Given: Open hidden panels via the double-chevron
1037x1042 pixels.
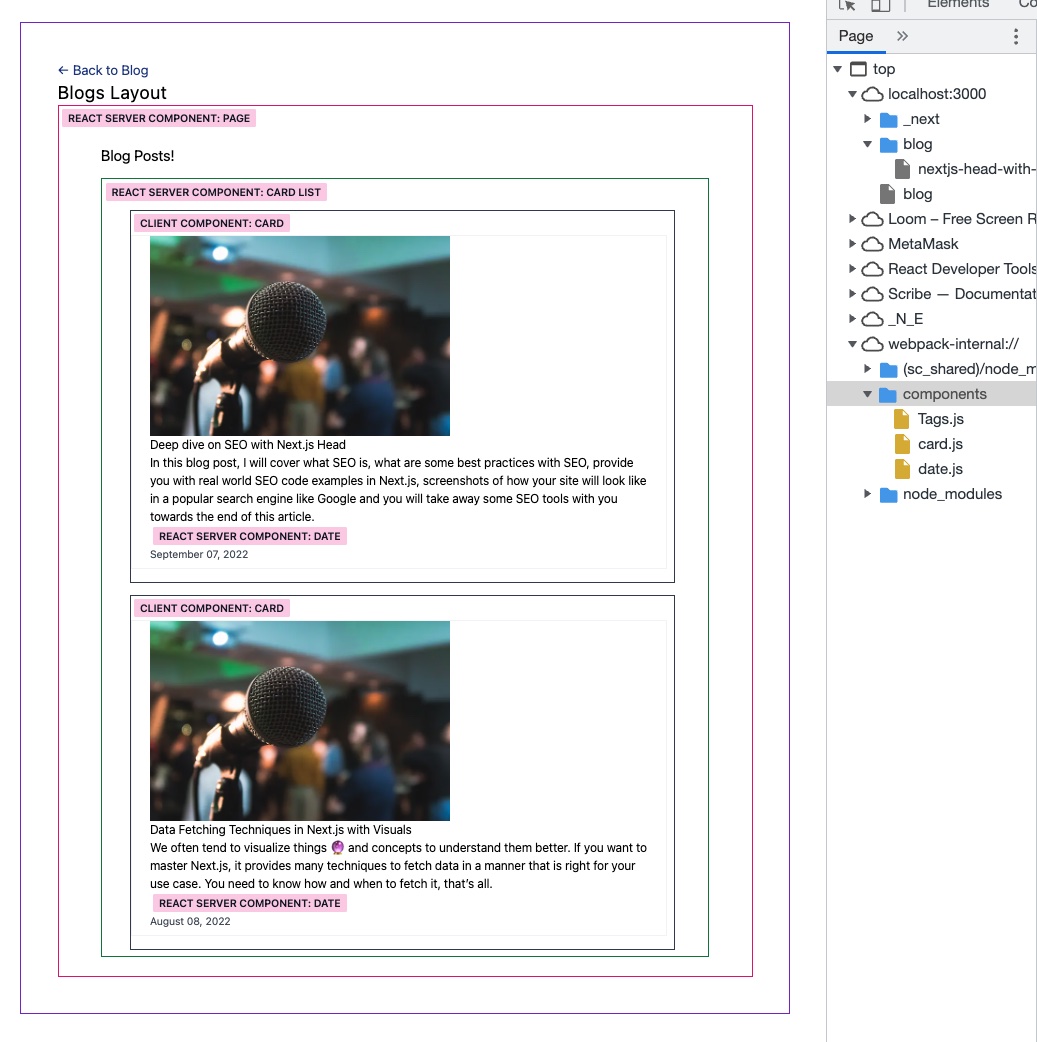Looking at the screenshot, I should pyautogui.click(x=901, y=36).
